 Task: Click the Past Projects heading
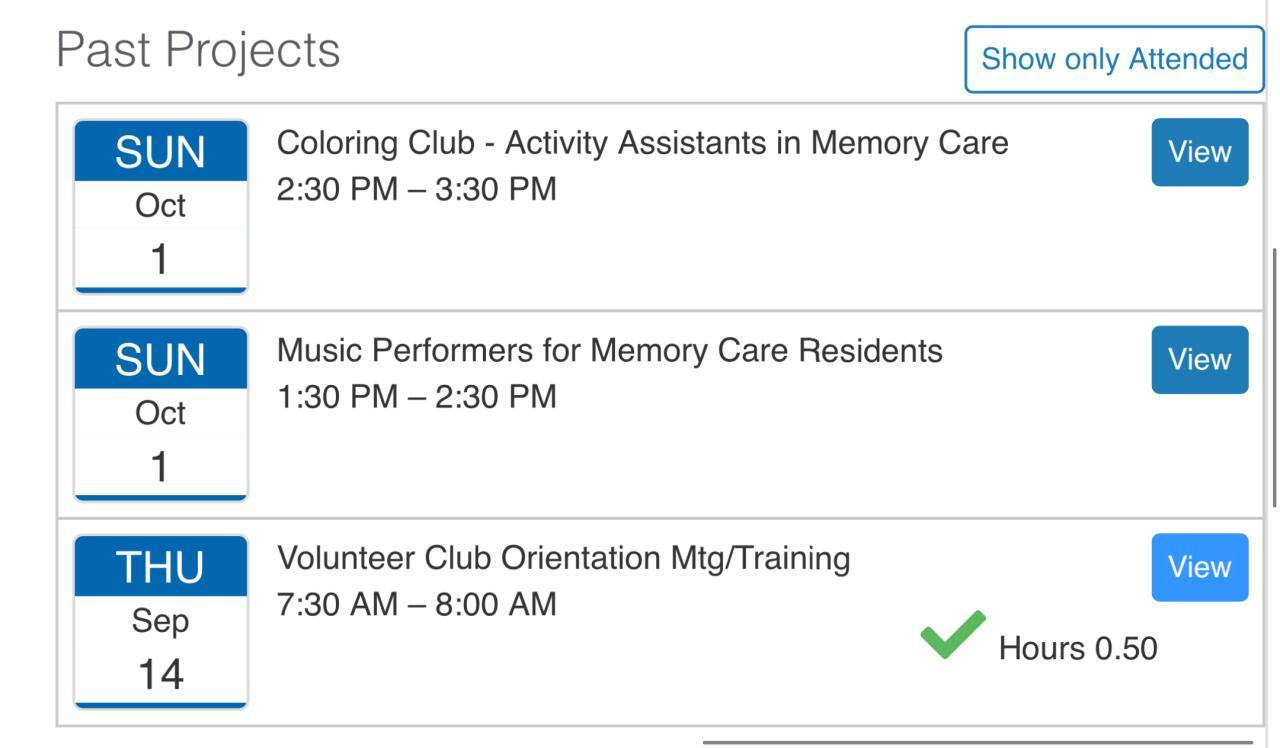tap(198, 50)
